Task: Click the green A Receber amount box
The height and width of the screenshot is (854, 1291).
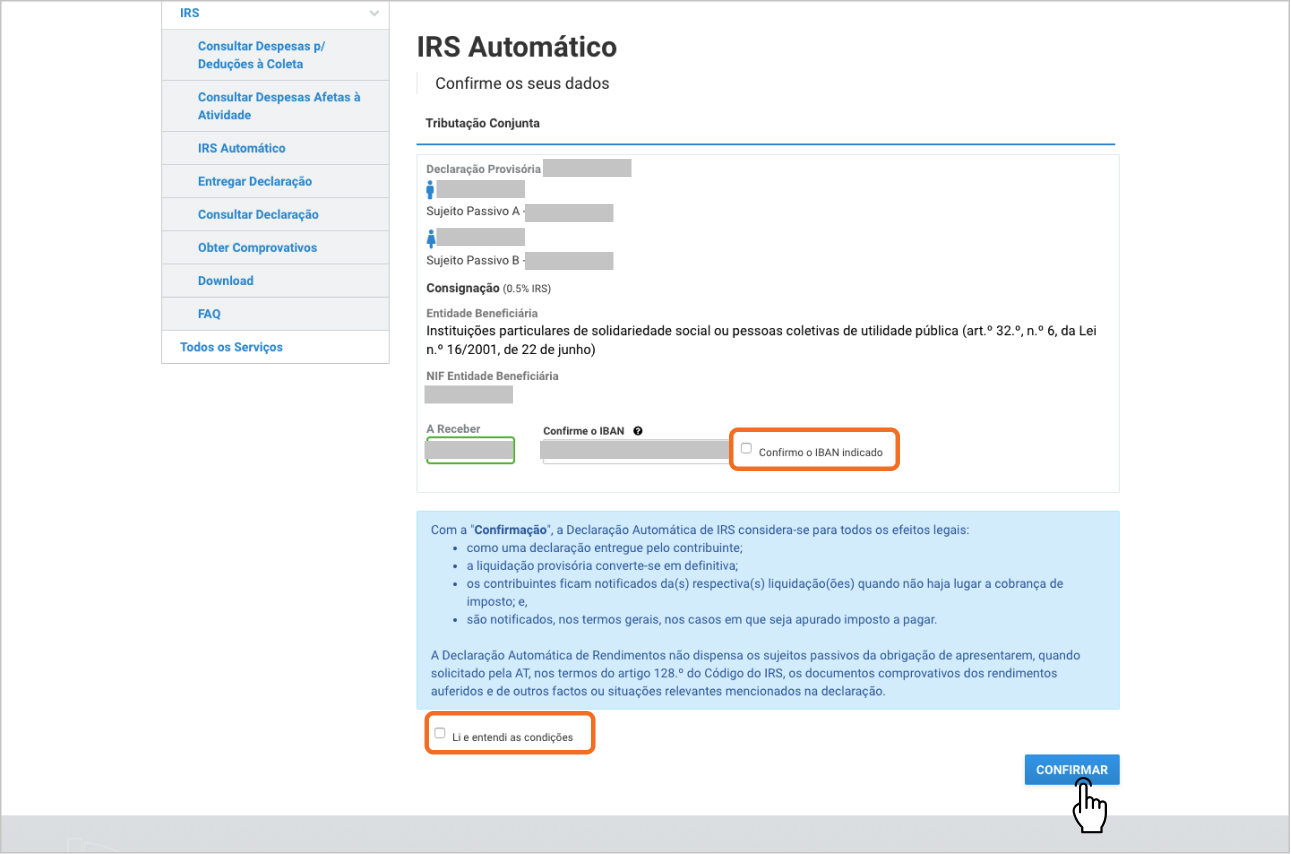Action: [x=470, y=450]
